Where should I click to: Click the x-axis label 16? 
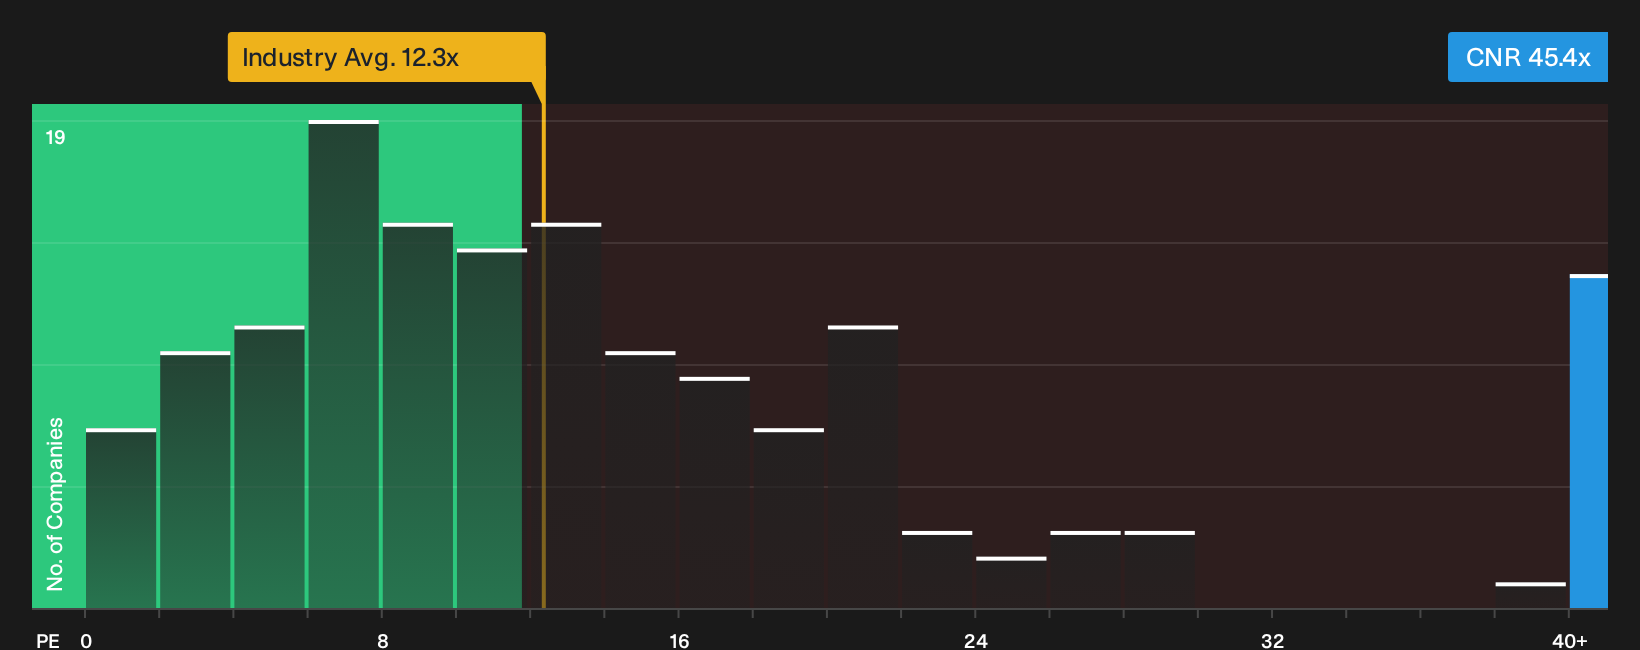(x=679, y=640)
